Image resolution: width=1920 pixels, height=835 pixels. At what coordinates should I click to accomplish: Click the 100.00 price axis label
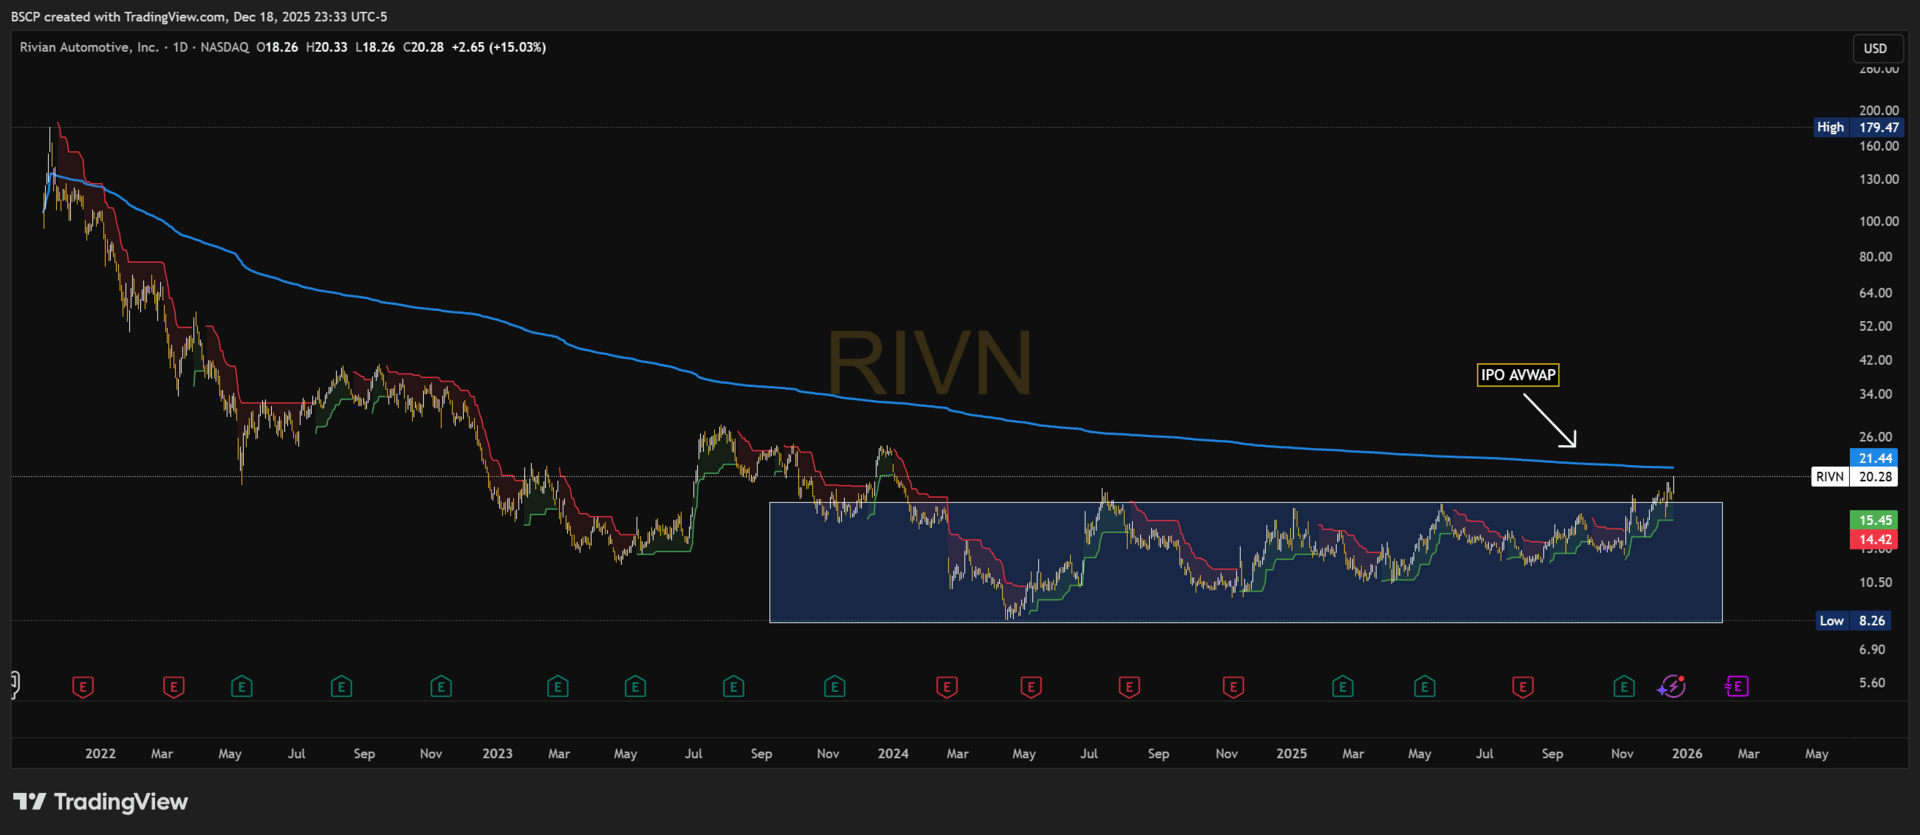[x=1879, y=221]
